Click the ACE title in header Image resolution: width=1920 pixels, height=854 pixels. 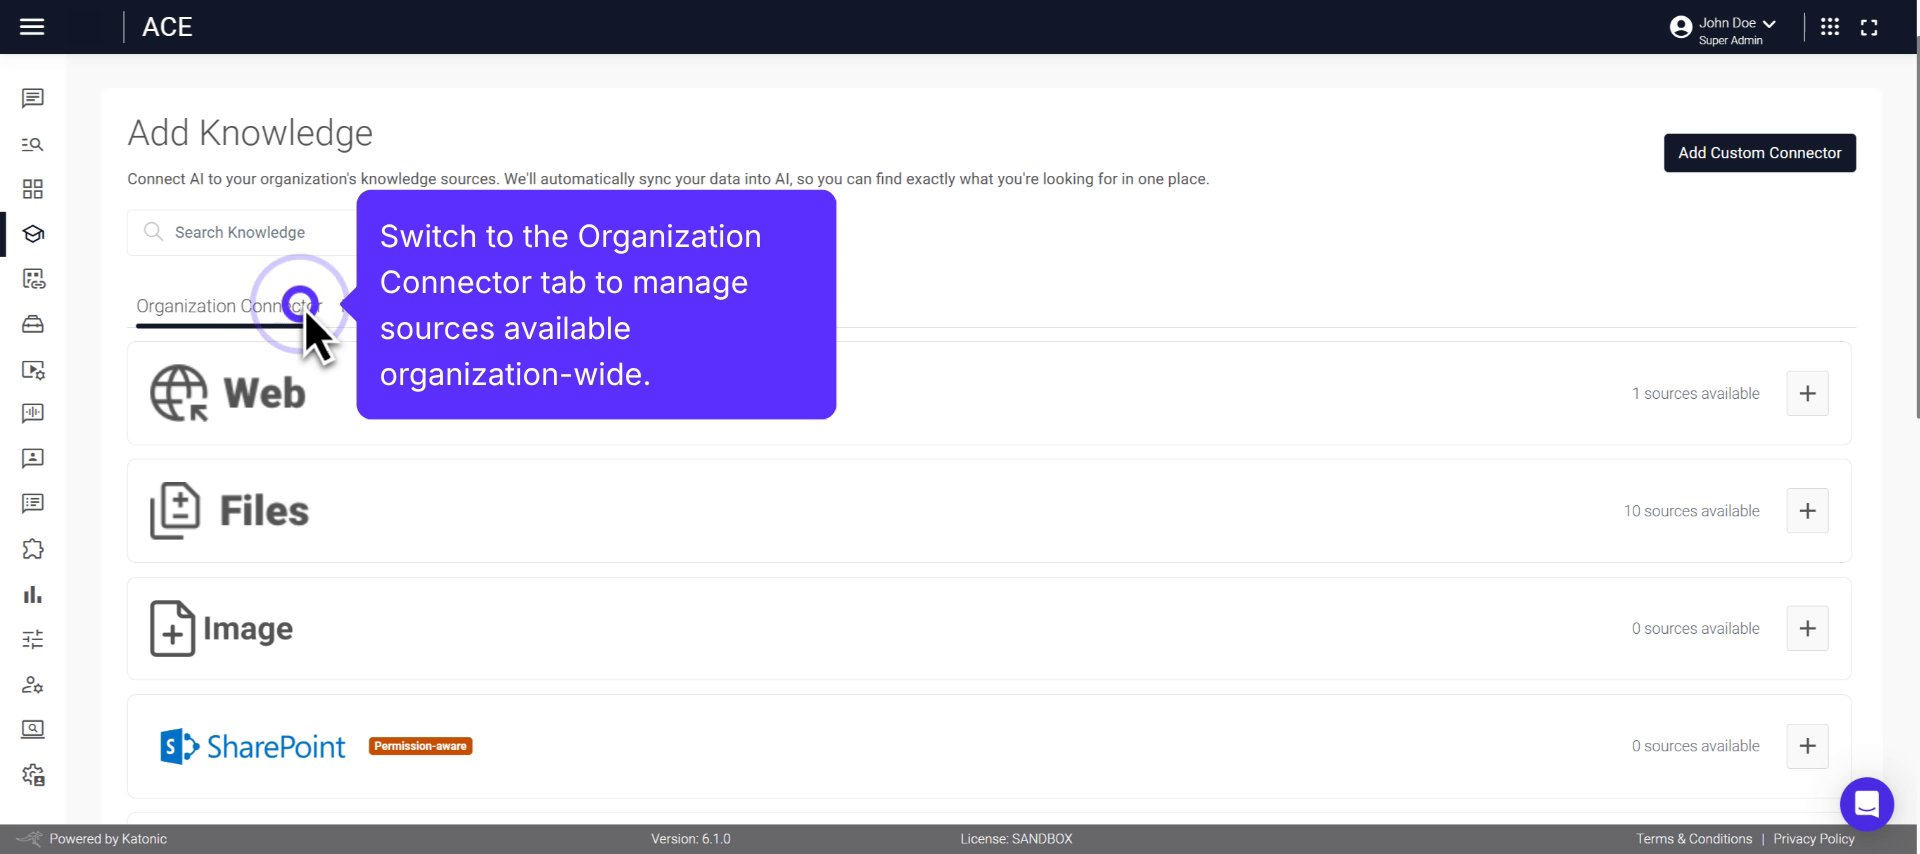coord(167,27)
